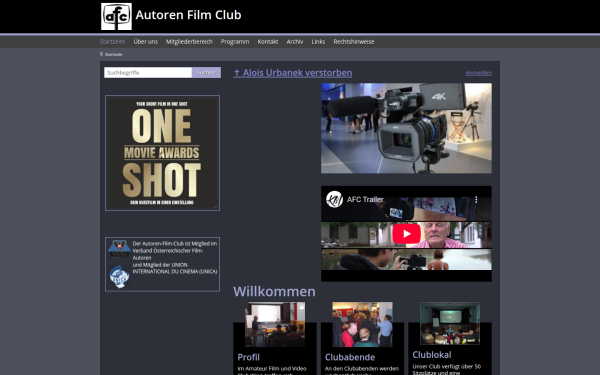
Task: Click the Autoren Film Club site title
Action: tap(188, 15)
